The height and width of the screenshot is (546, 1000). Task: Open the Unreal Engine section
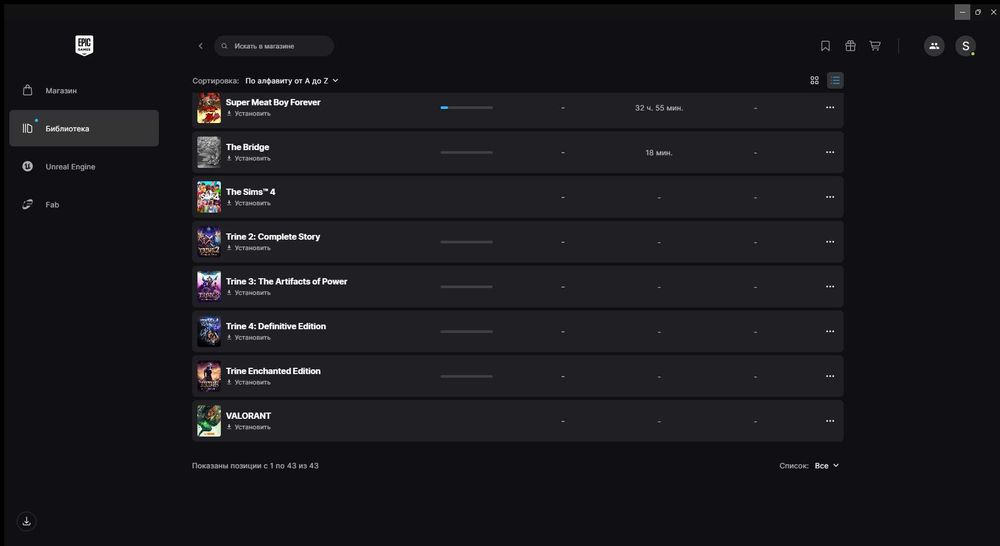70,167
